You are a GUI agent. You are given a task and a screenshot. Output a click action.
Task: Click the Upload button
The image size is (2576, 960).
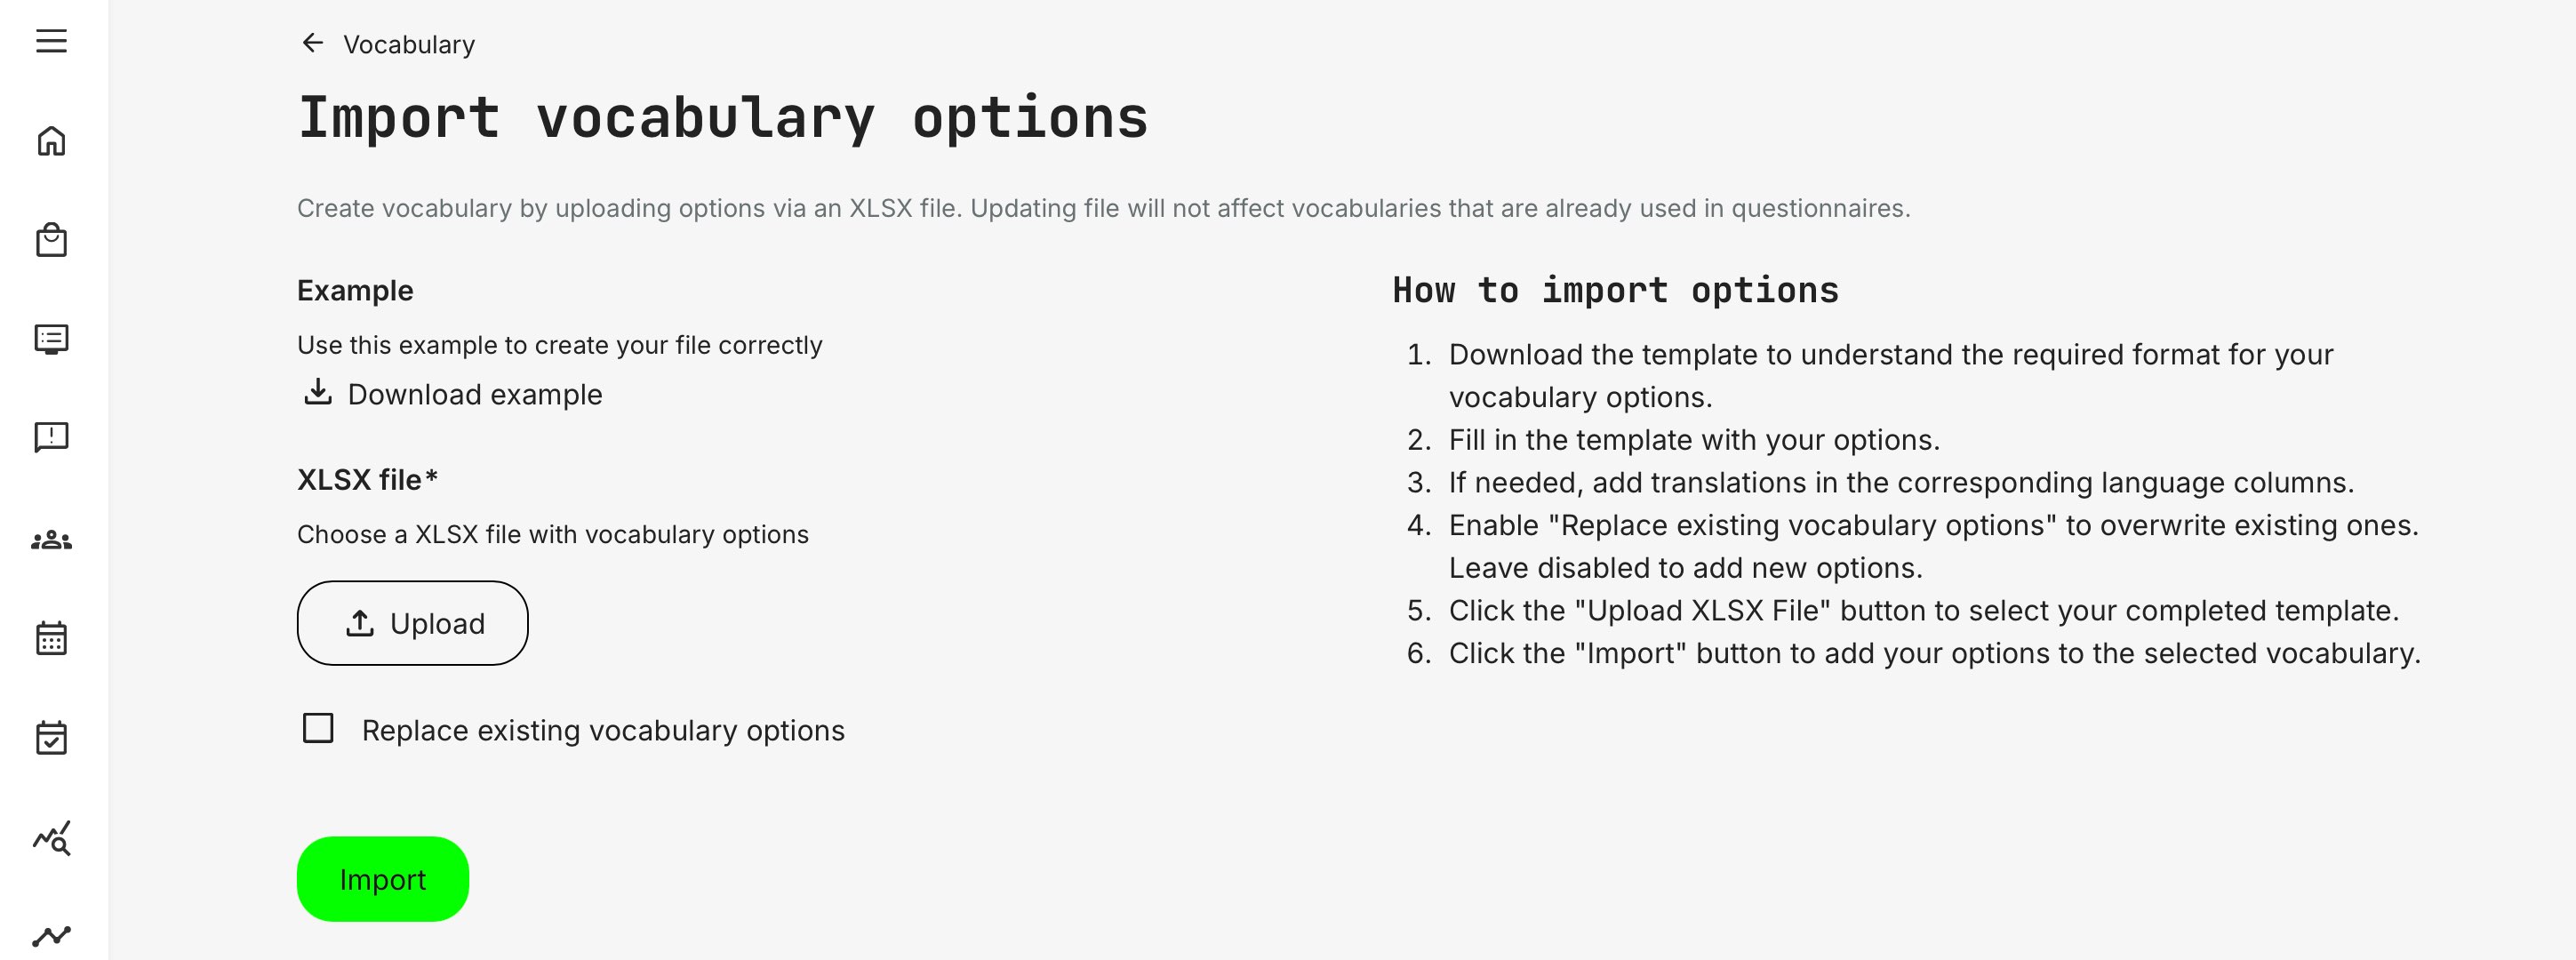pos(412,622)
